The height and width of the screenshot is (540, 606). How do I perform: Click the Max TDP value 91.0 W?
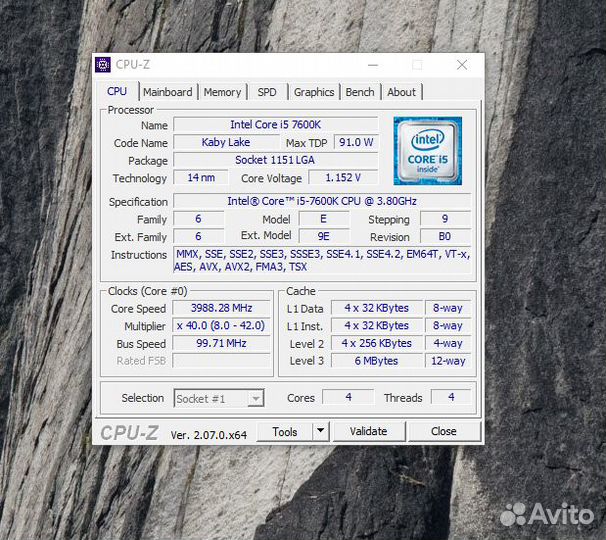[356, 142]
